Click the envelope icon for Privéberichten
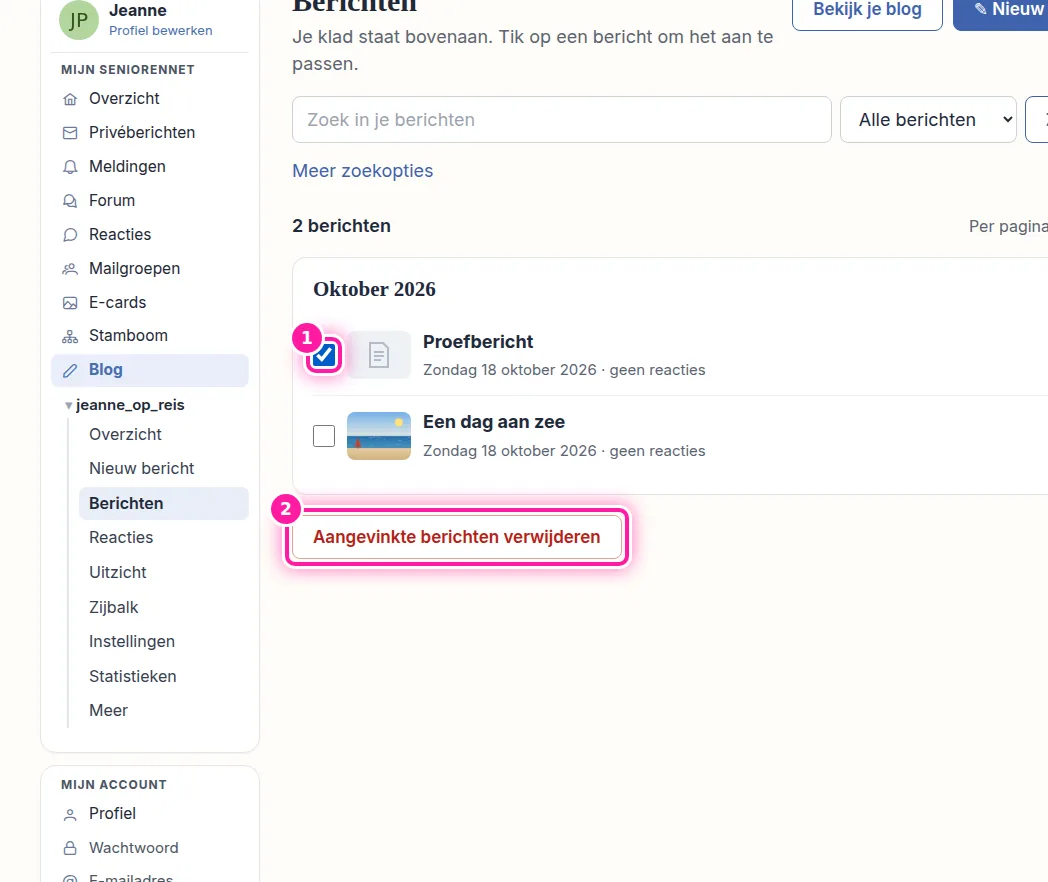This screenshot has width=1048, height=882. point(70,133)
